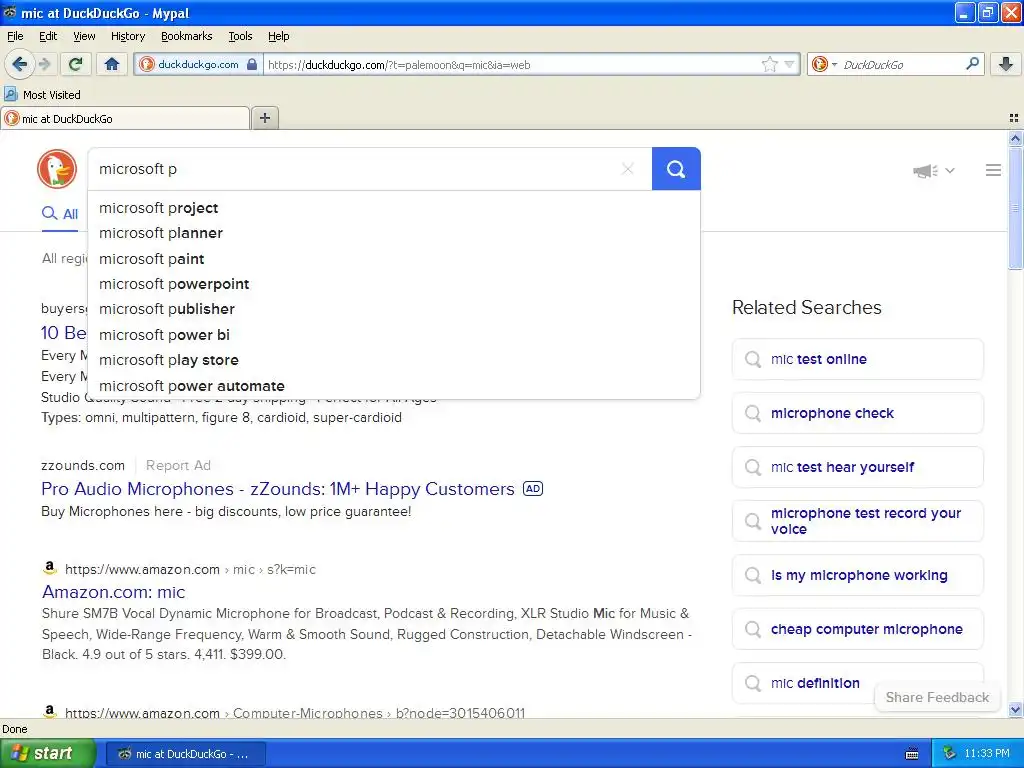The width and height of the screenshot is (1024, 768).
Task: Choose suggestion microsoft project
Action: [394, 208]
